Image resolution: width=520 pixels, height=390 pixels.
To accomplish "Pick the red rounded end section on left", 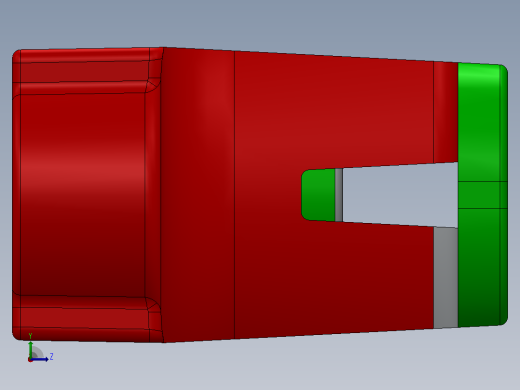I will click(x=87, y=195).
